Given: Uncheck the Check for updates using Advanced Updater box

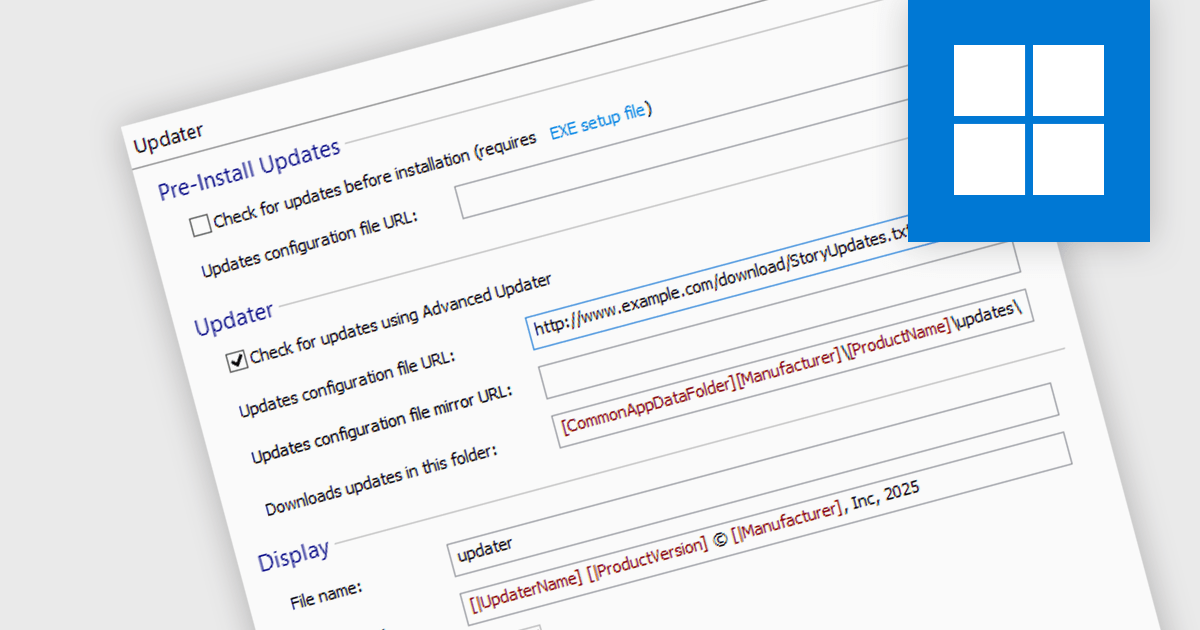Looking at the screenshot, I should point(237,360).
